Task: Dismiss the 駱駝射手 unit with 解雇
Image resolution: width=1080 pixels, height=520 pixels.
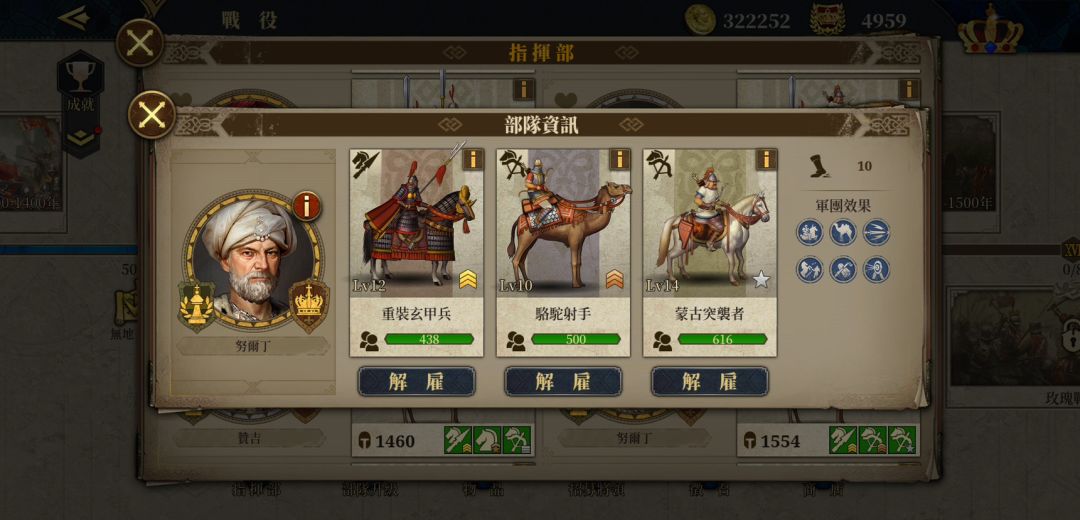Action: point(563,382)
